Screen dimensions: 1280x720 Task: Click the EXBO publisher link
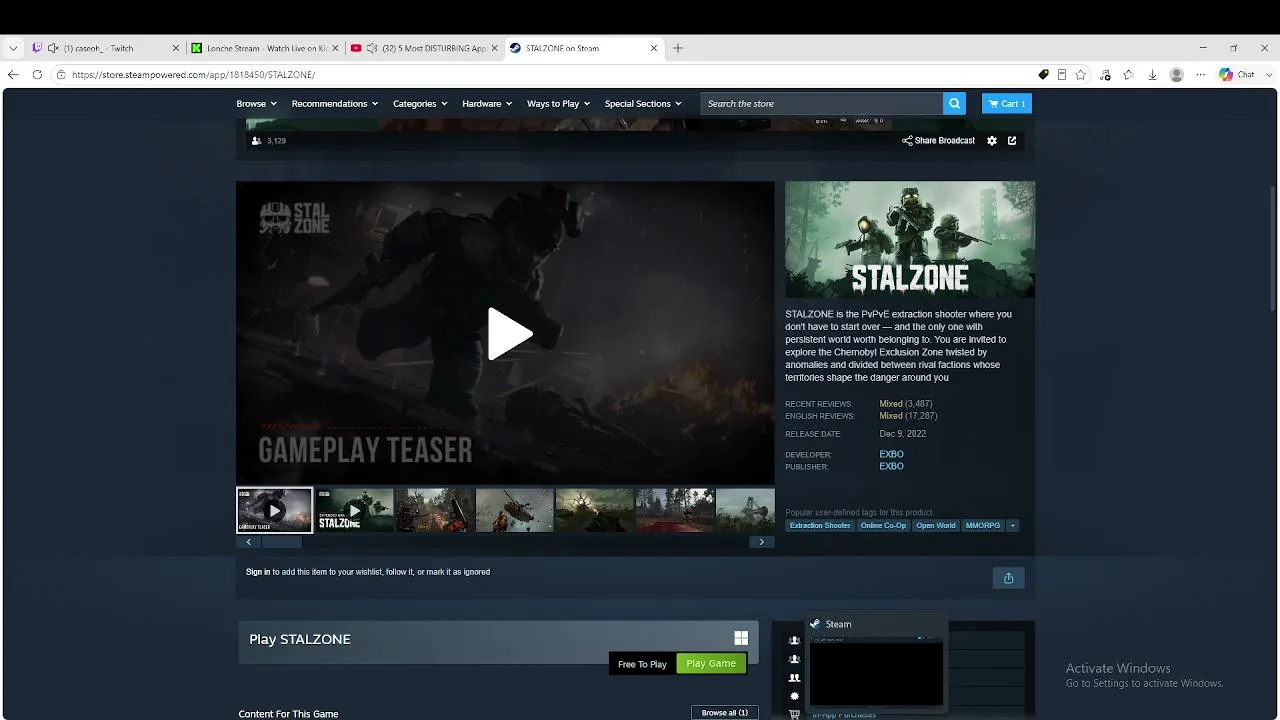tap(891, 466)
